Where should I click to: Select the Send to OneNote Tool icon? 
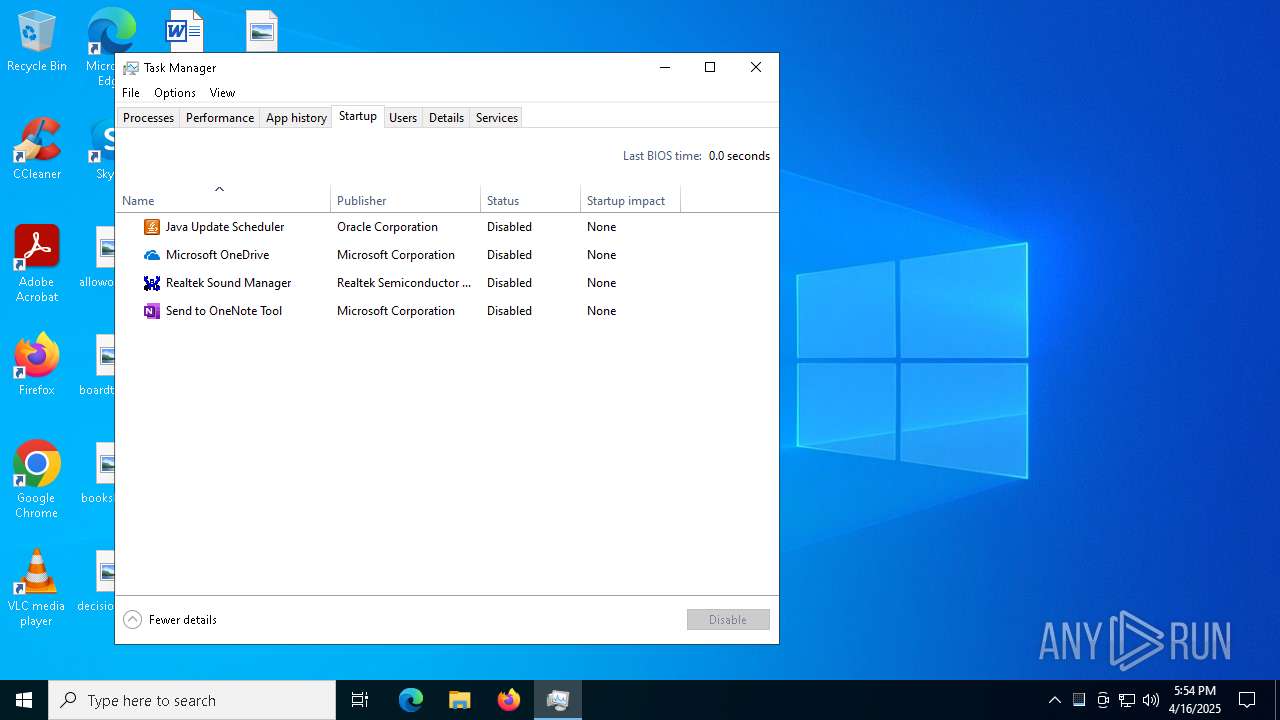coord(152,311)
